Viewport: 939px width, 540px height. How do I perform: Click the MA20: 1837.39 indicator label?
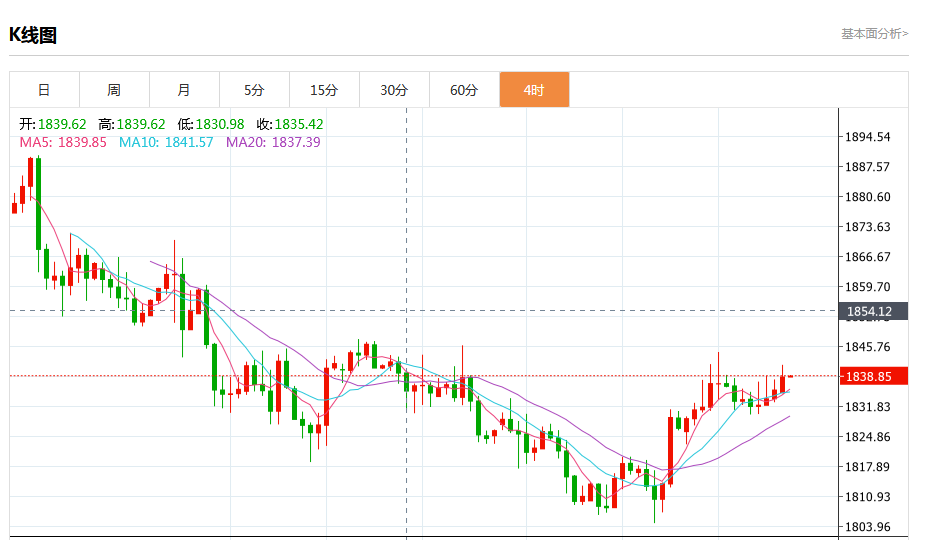(x=273, y=142)
